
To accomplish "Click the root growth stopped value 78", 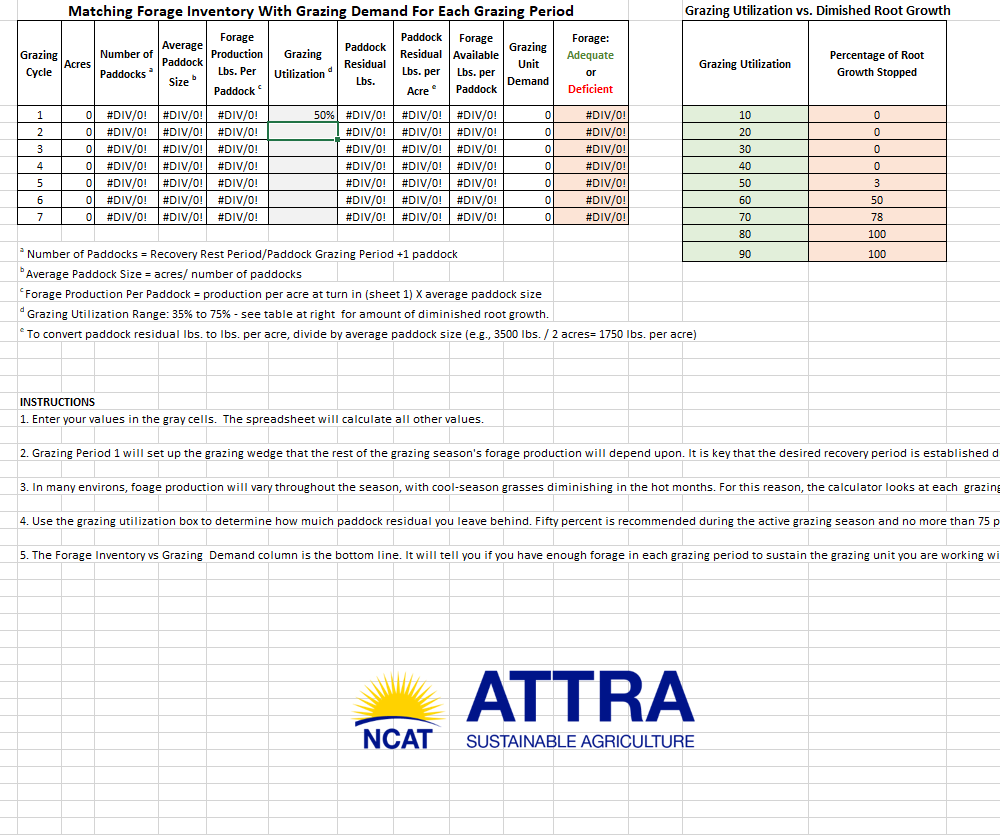I will (877, 217).
